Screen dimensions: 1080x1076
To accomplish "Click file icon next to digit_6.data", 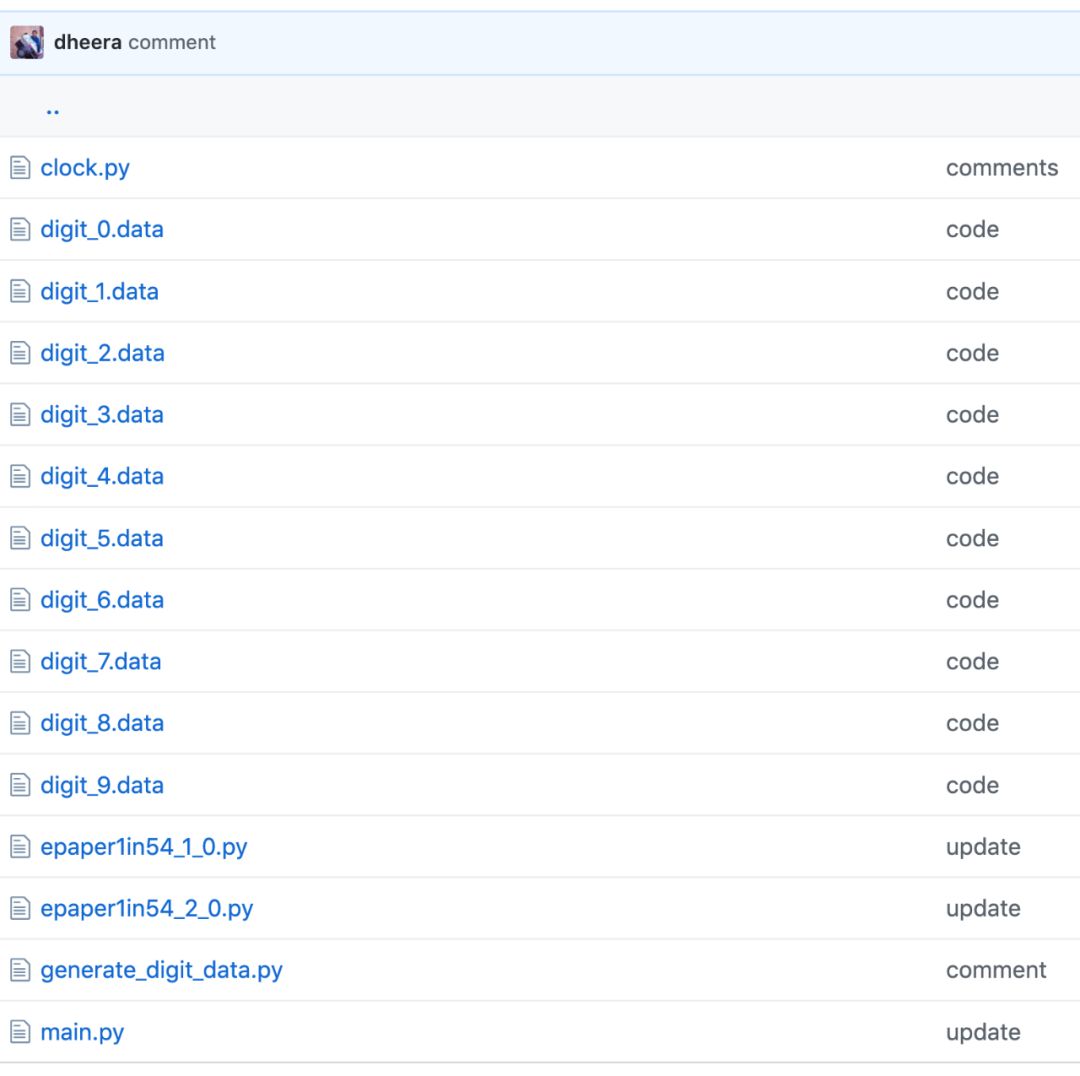I will click(x=20, y=600).
